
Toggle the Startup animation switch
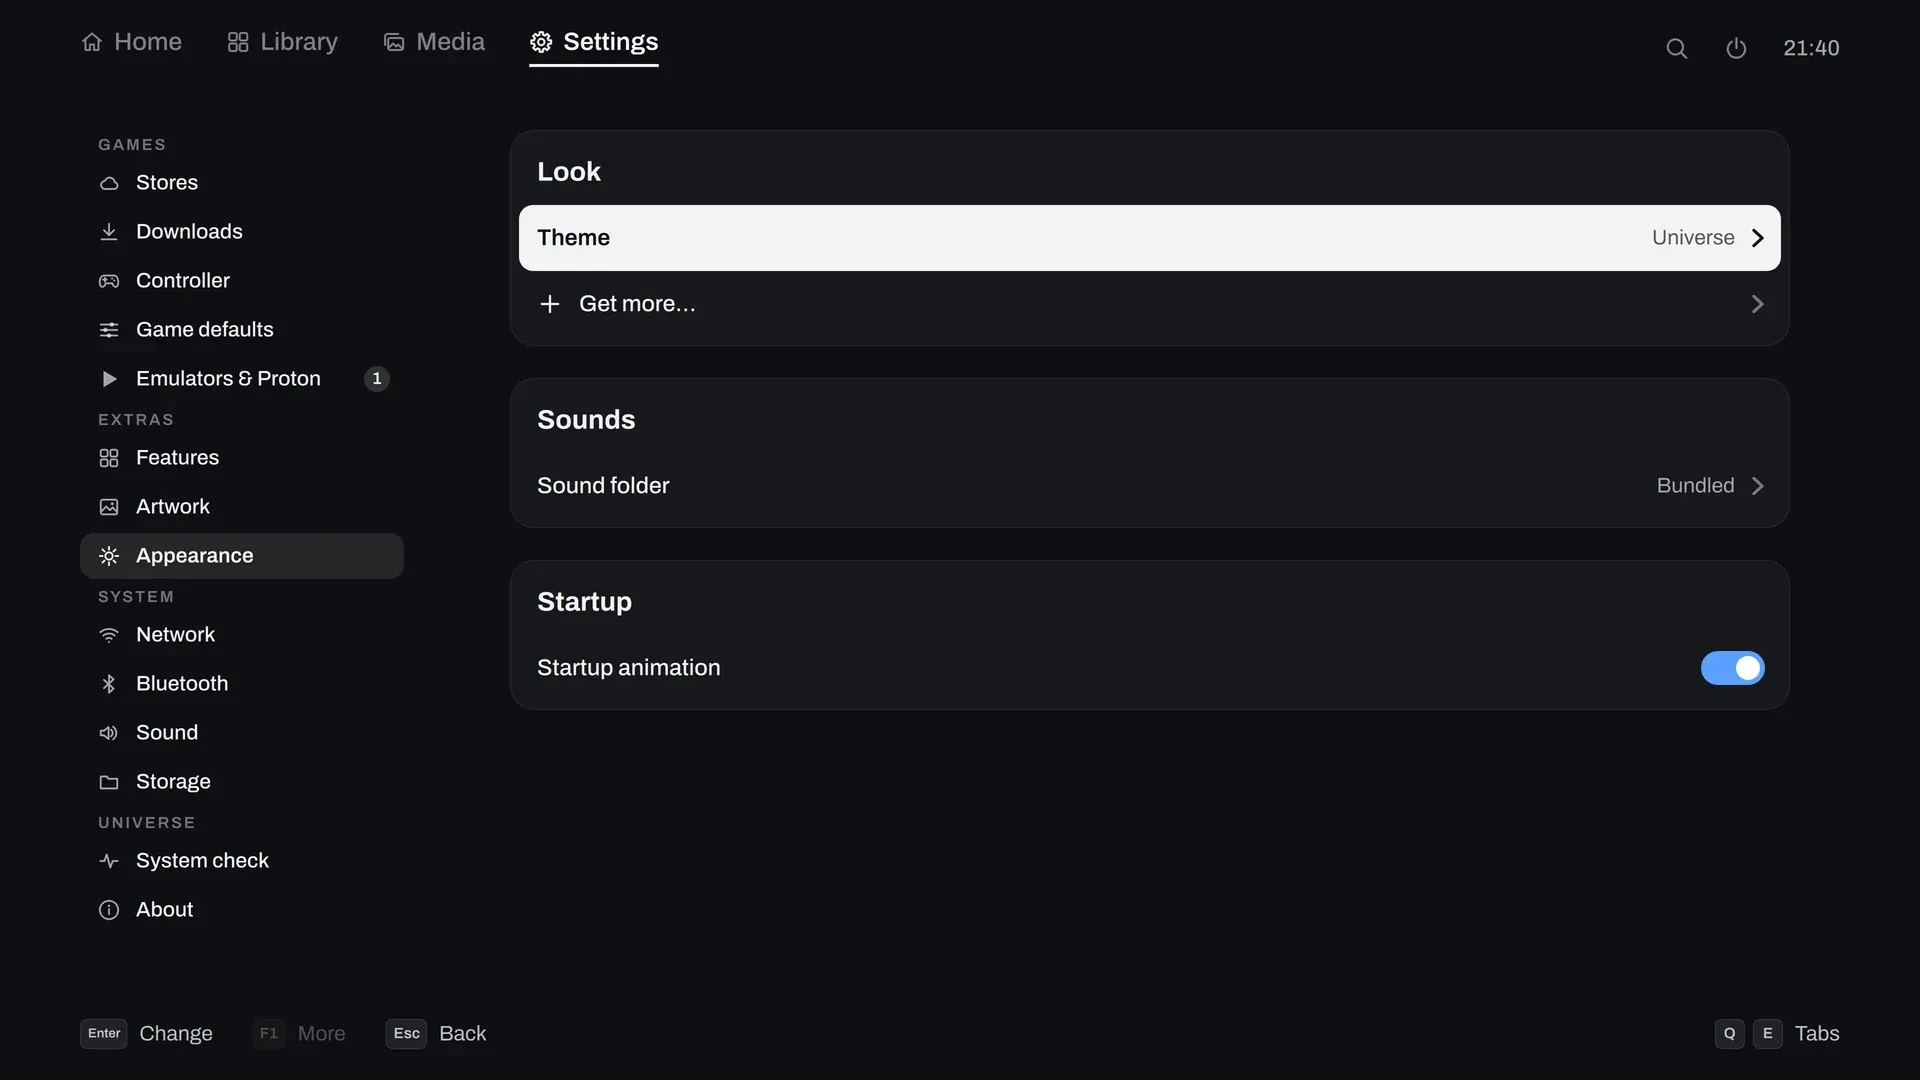[x=1732, y=668]
